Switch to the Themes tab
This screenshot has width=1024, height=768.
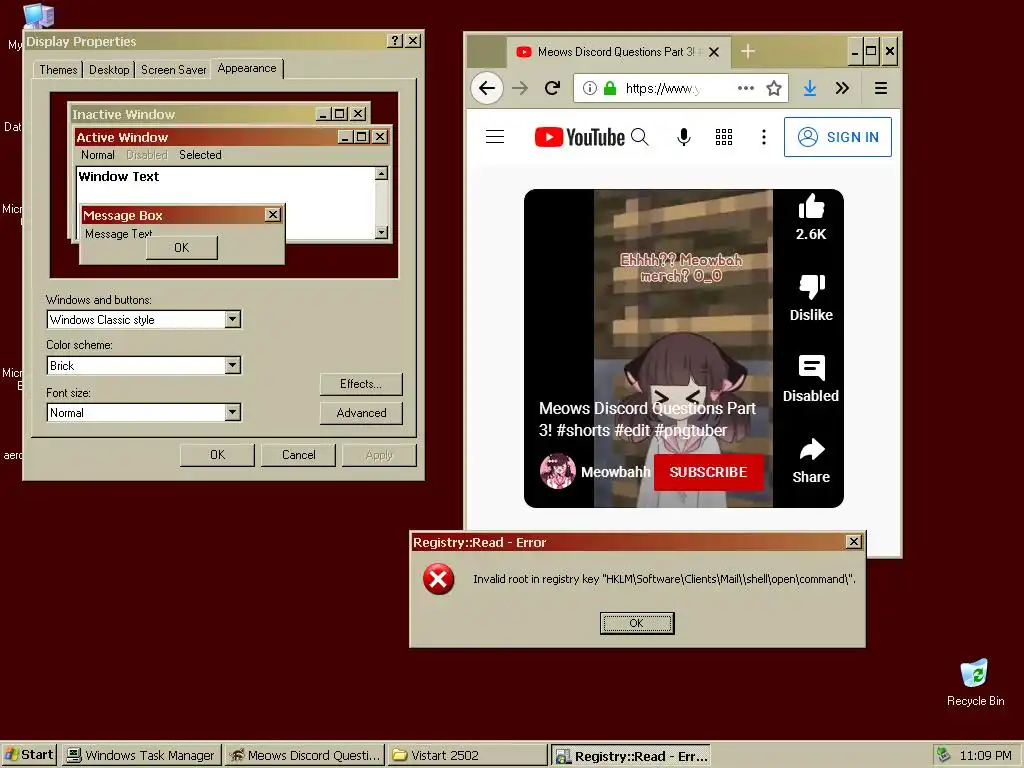tap(58, 69)
